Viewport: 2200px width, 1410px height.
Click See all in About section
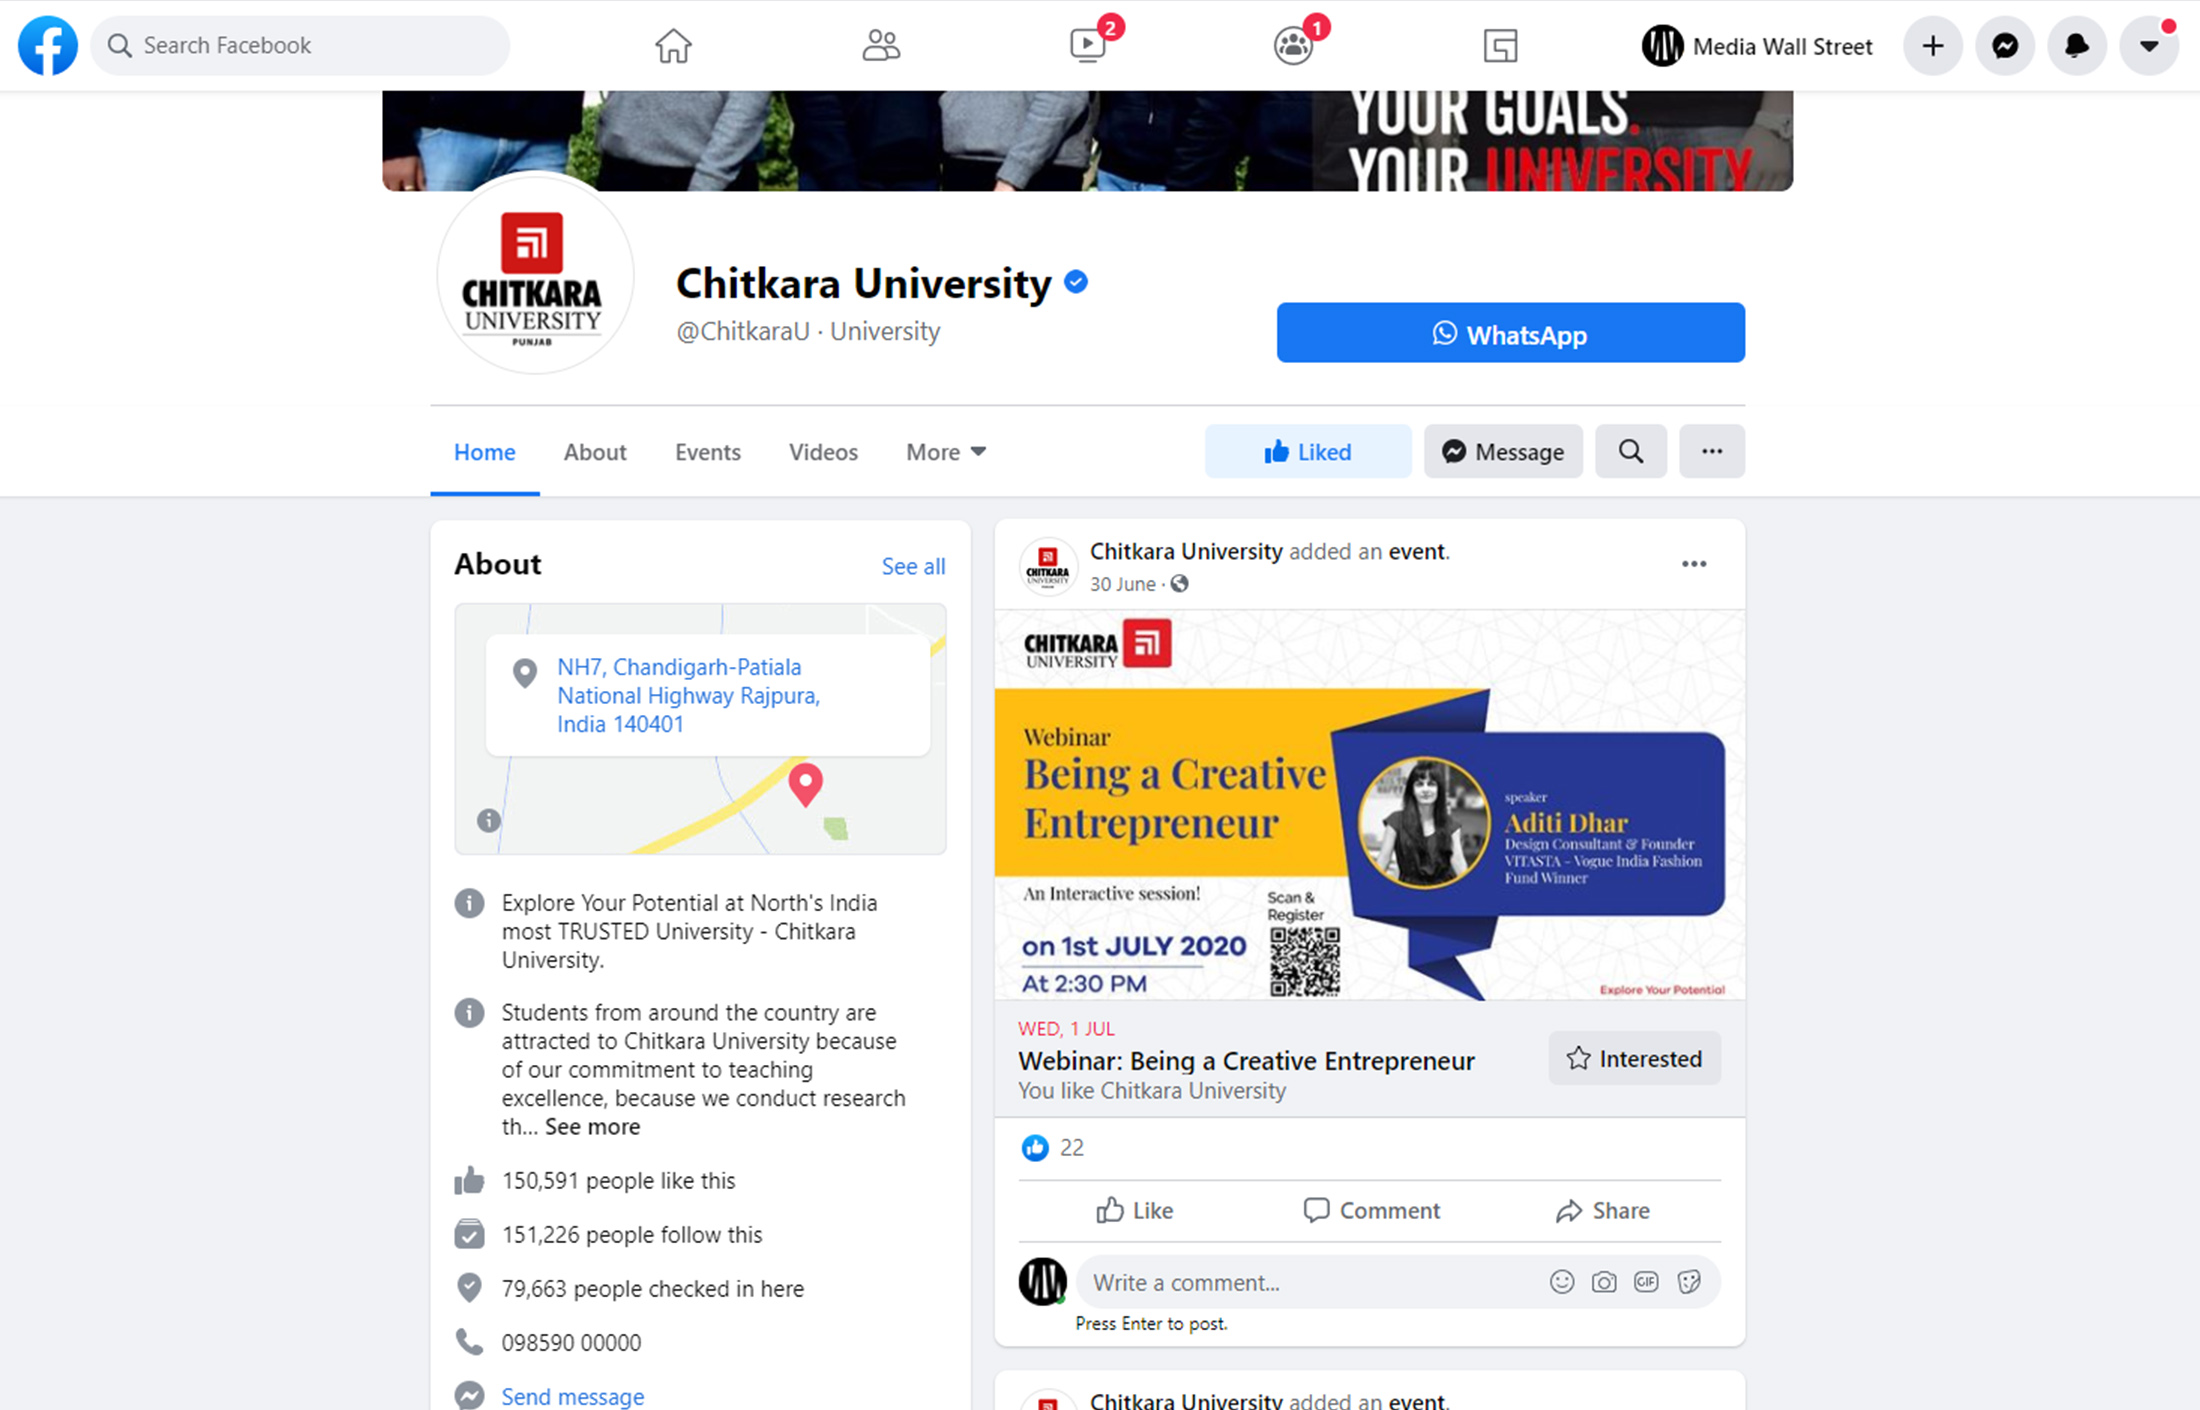coord(913,566)
